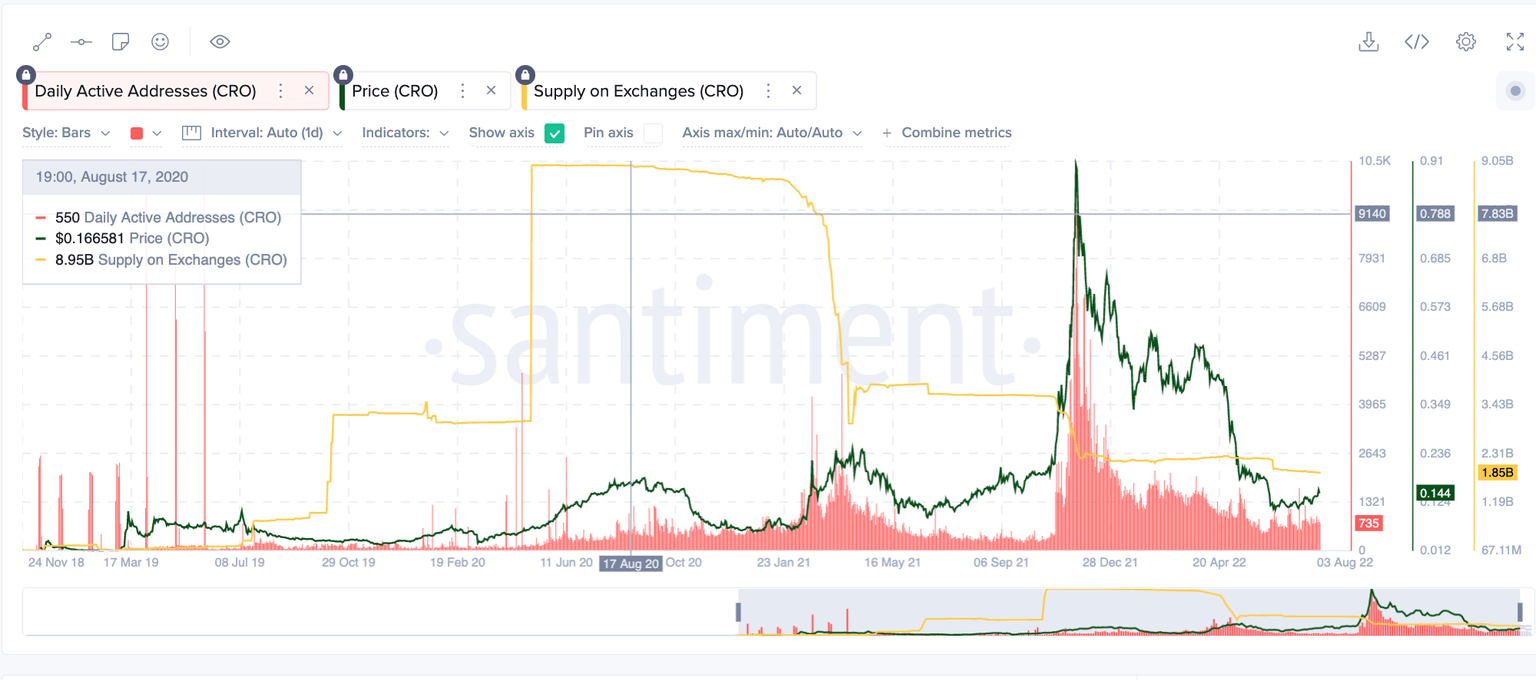1536x680 pixels.
Task: Open the embed code icon
Action: (1417, 41)
